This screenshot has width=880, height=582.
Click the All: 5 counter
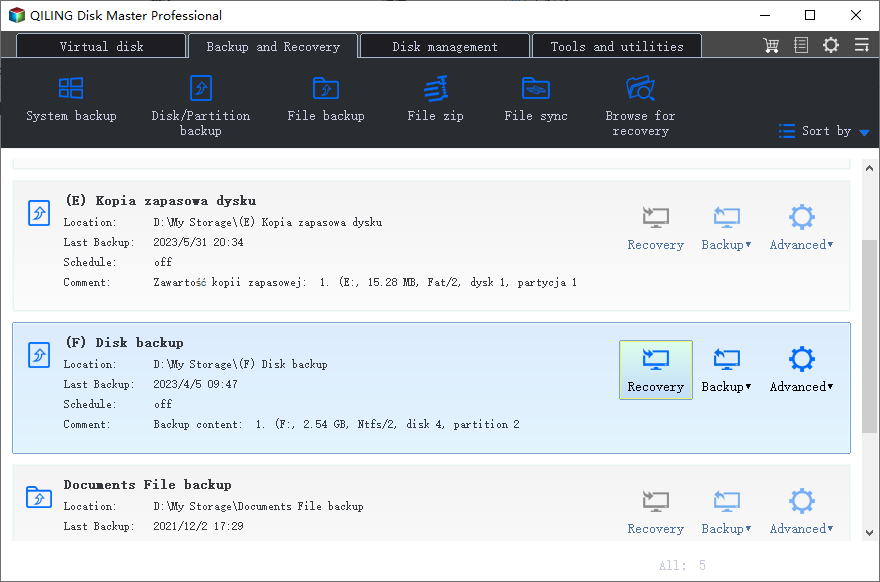tap(682, 566)
